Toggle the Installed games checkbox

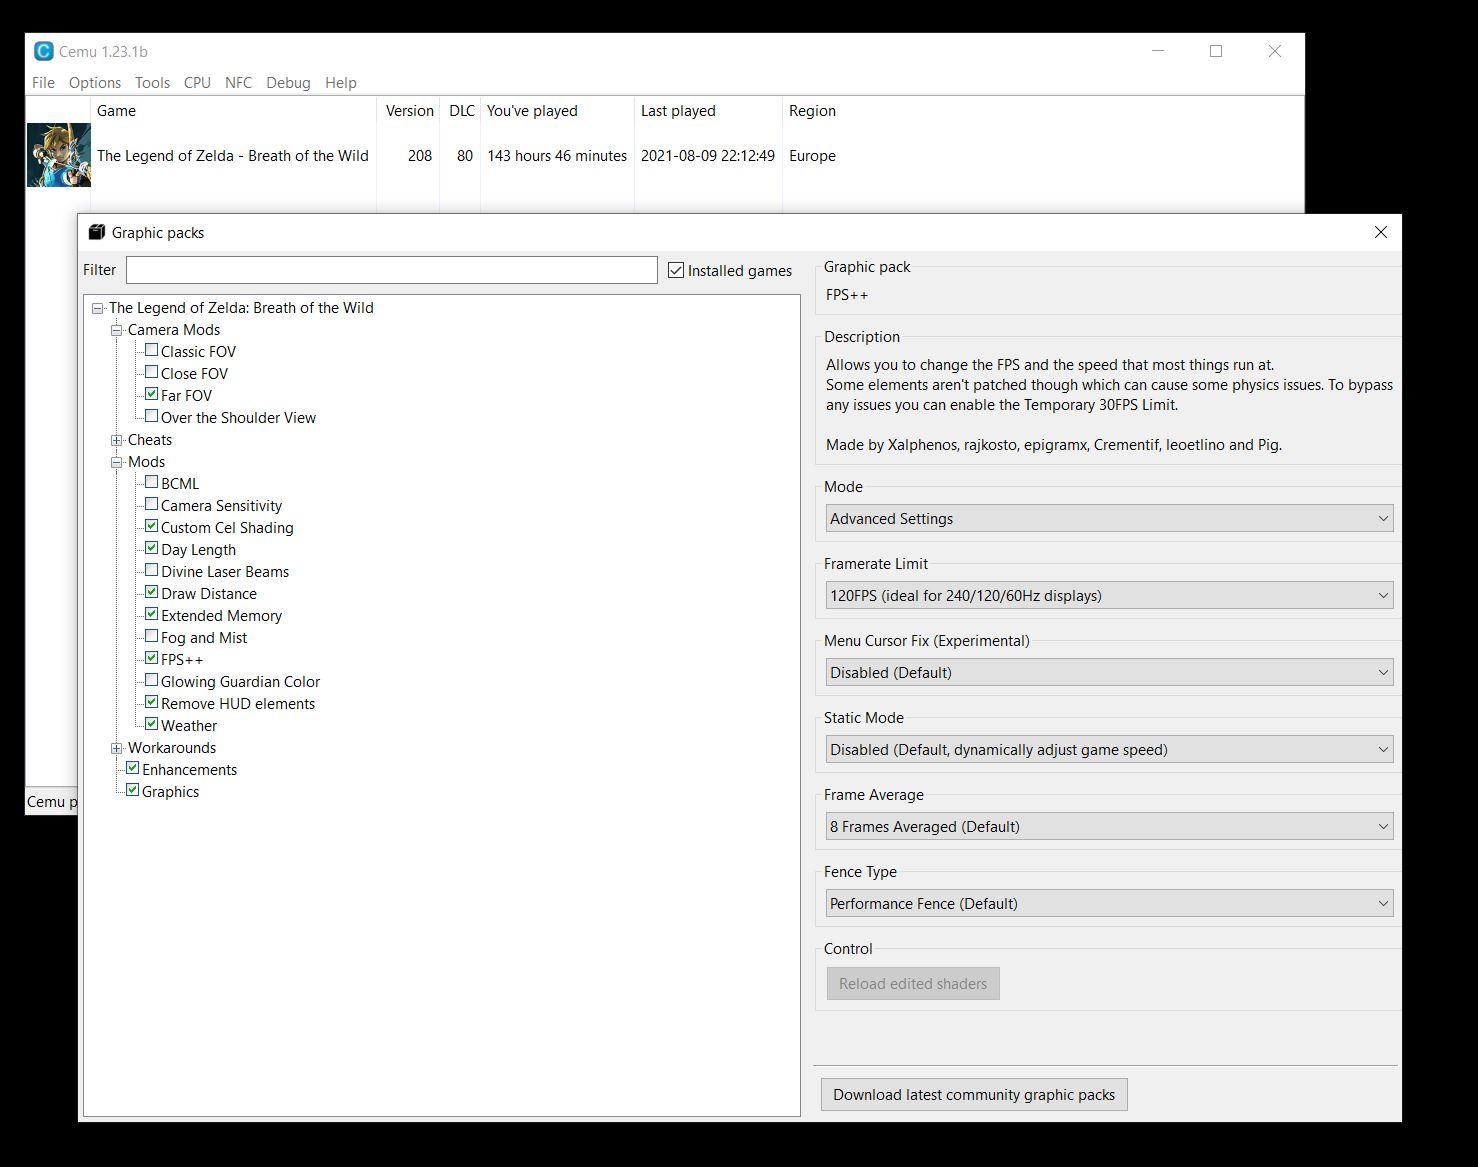[676, 270]
